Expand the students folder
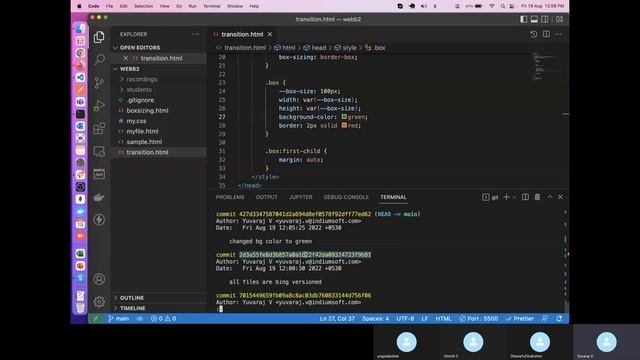Viewport: 640px width, 360px height. [x=139, y=90]
